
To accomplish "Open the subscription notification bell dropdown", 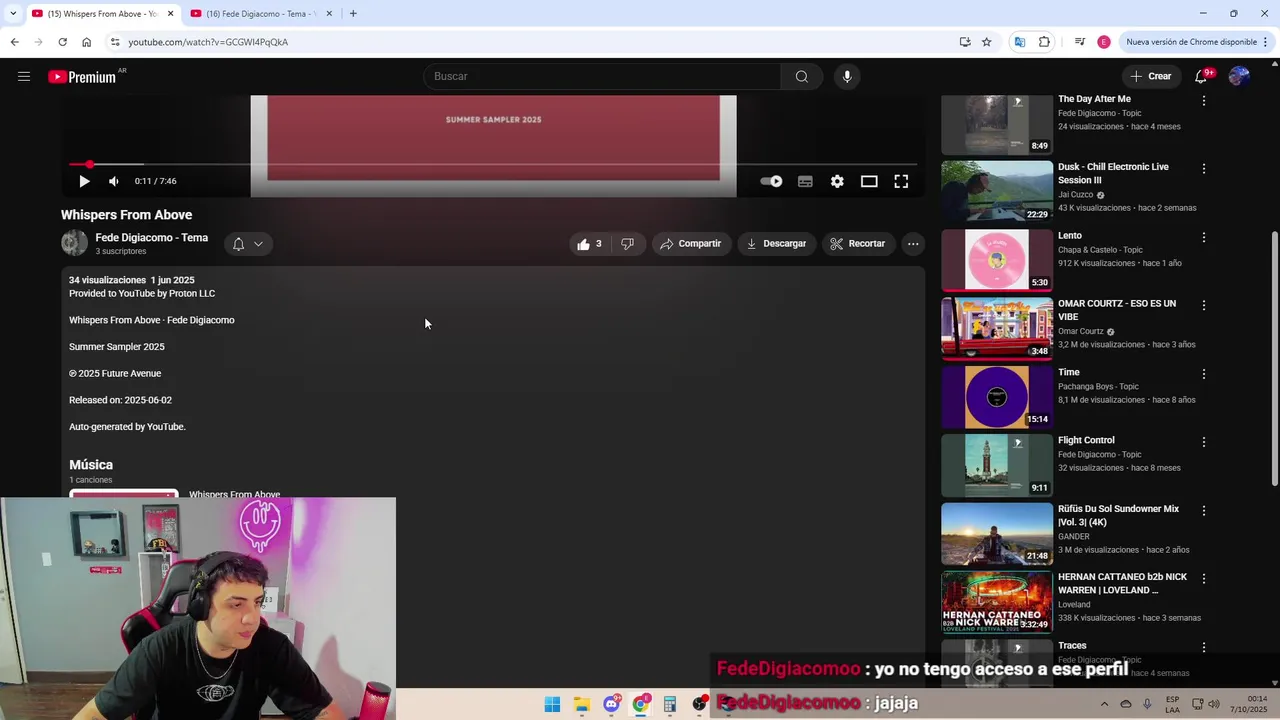I will click(248, 243).
